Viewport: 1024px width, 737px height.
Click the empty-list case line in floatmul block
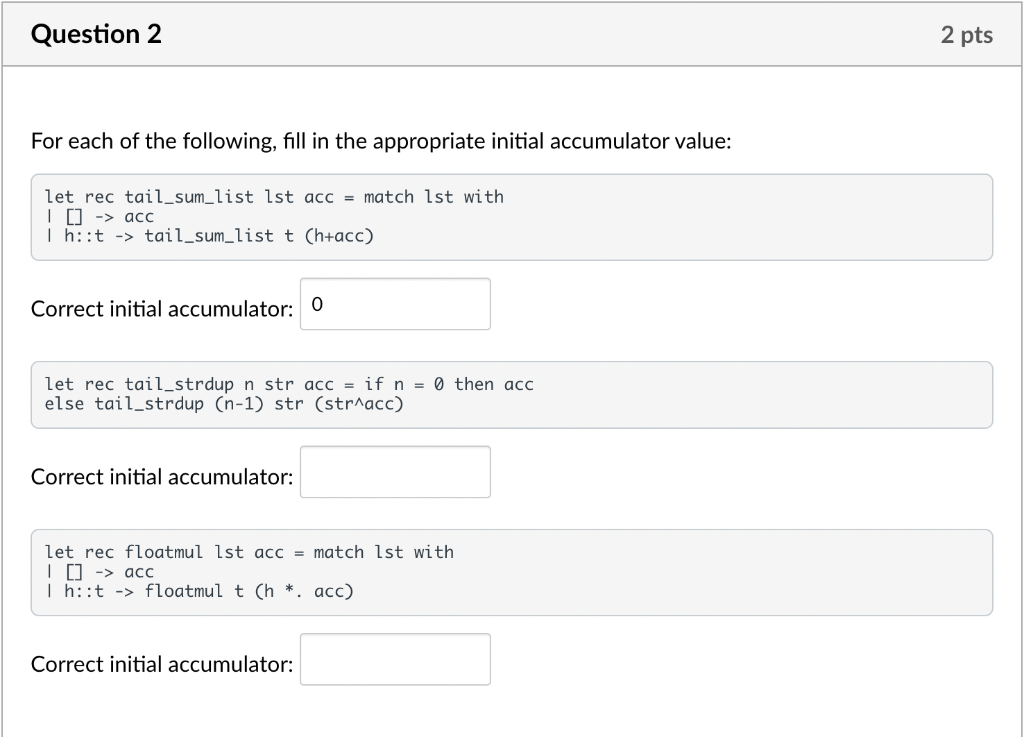pyautogui.click(x=100, y=572)
